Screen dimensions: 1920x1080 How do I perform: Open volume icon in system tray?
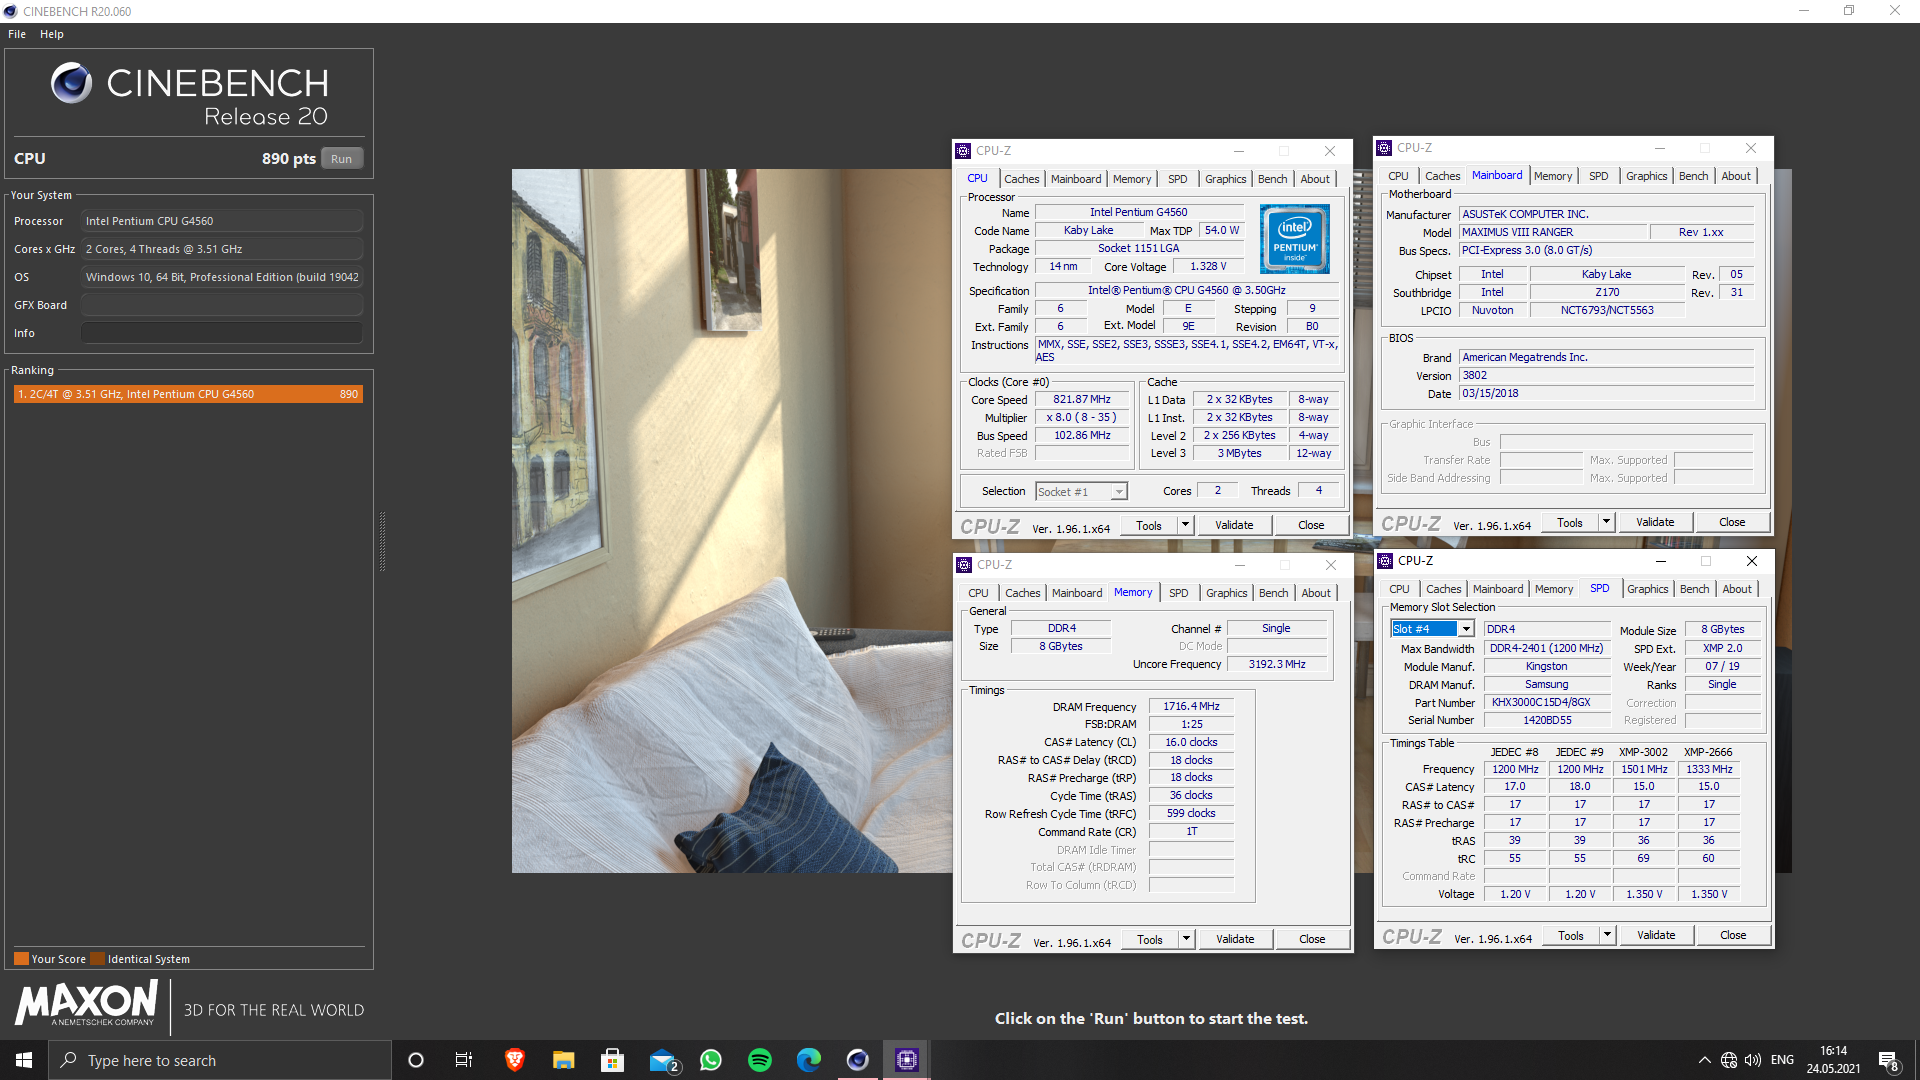tap(1752, 1060)
